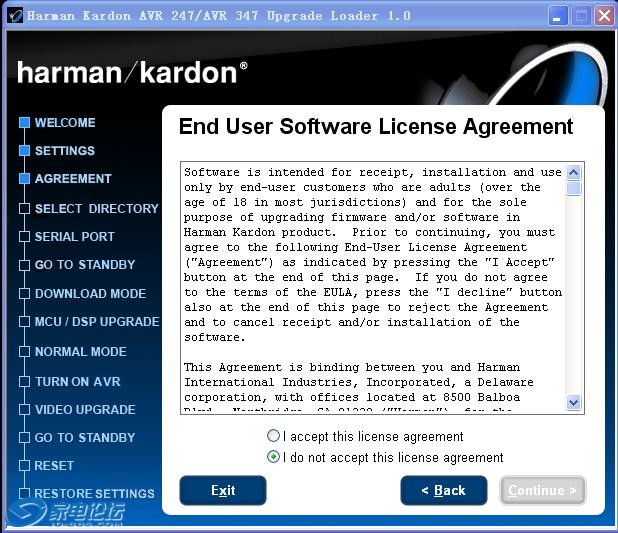The image size is (618, 533).
Task: Click the filled AGREEMENT step marker
Action: (24, 179)
